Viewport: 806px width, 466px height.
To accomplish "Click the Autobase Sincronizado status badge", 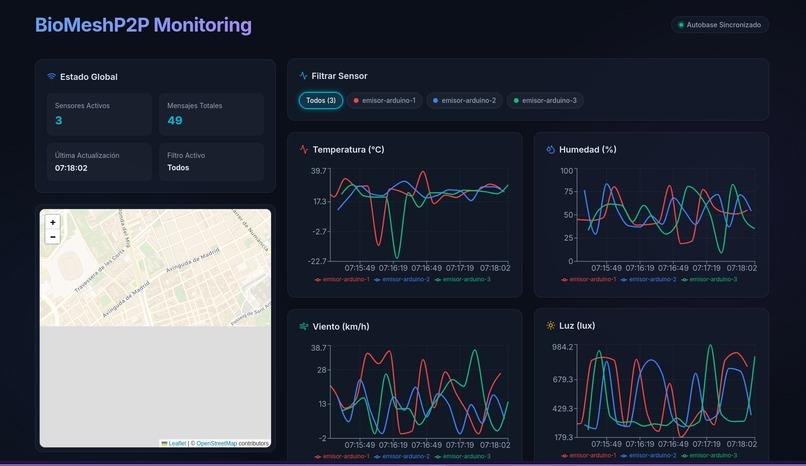I will (720, 25).
